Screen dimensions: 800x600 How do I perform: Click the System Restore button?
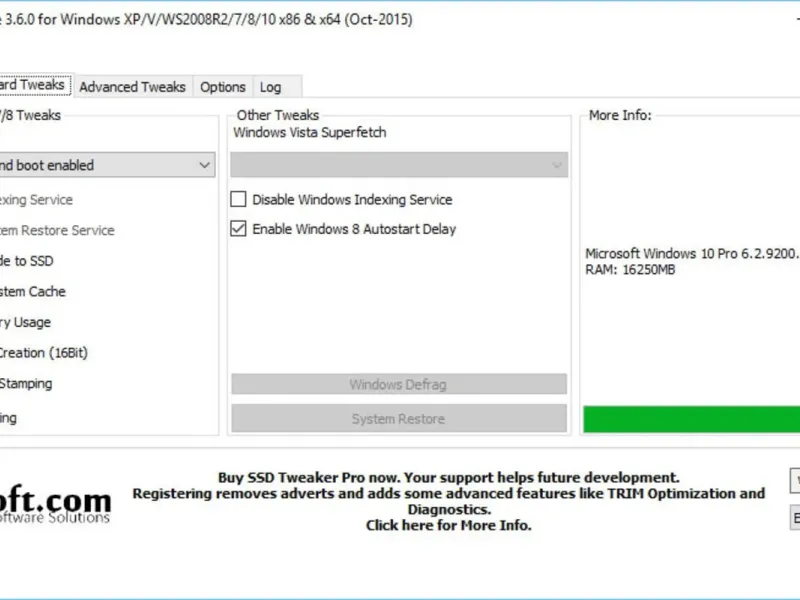[x=399, y=419]
